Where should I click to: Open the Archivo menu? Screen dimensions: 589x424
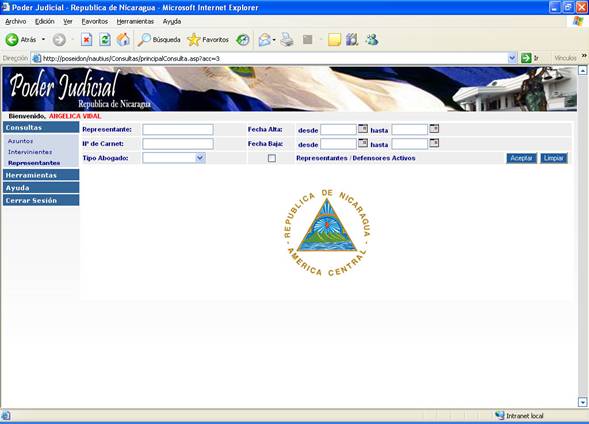click(x=16, y=21)
